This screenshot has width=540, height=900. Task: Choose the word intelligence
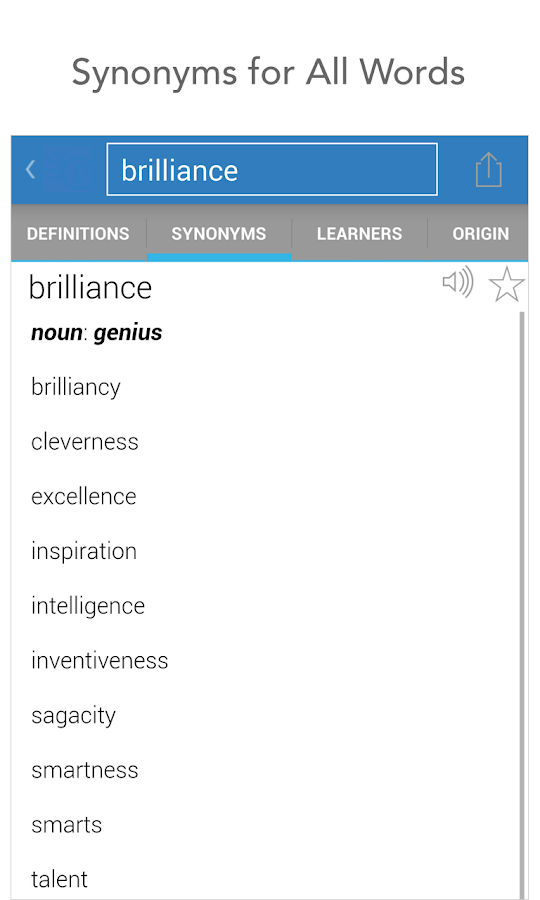tap(88, 606)
